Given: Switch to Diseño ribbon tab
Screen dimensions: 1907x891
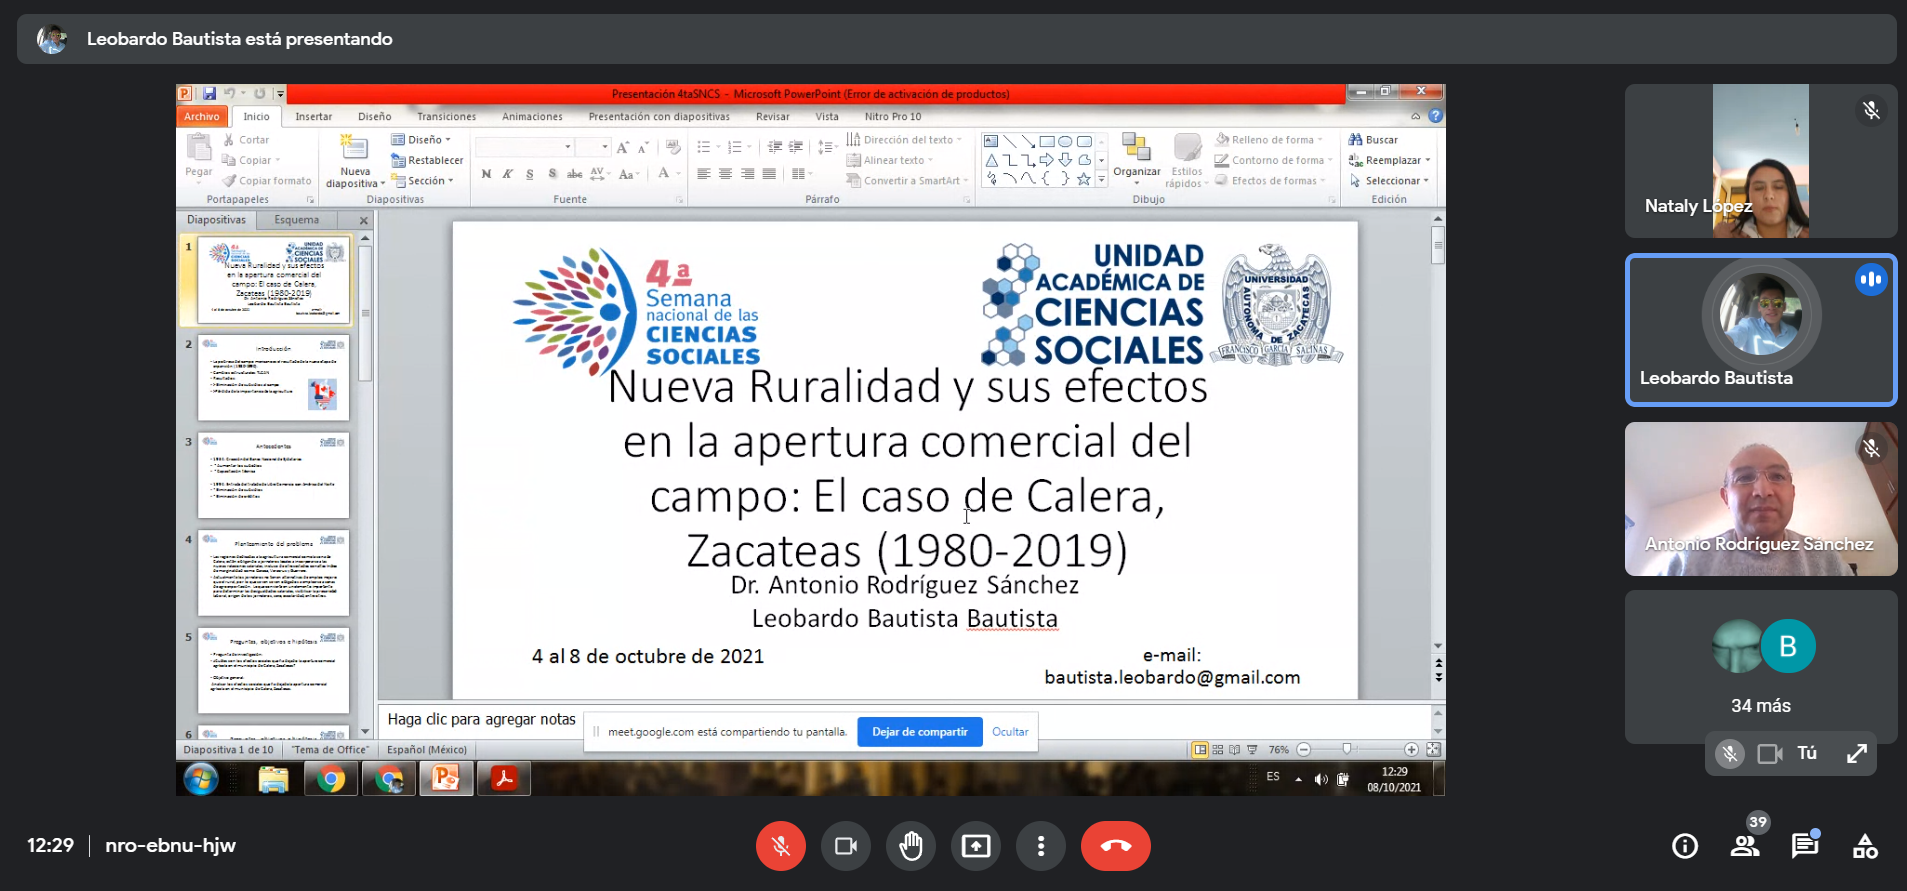Looking at the screenshot, I should pos(375,117).
